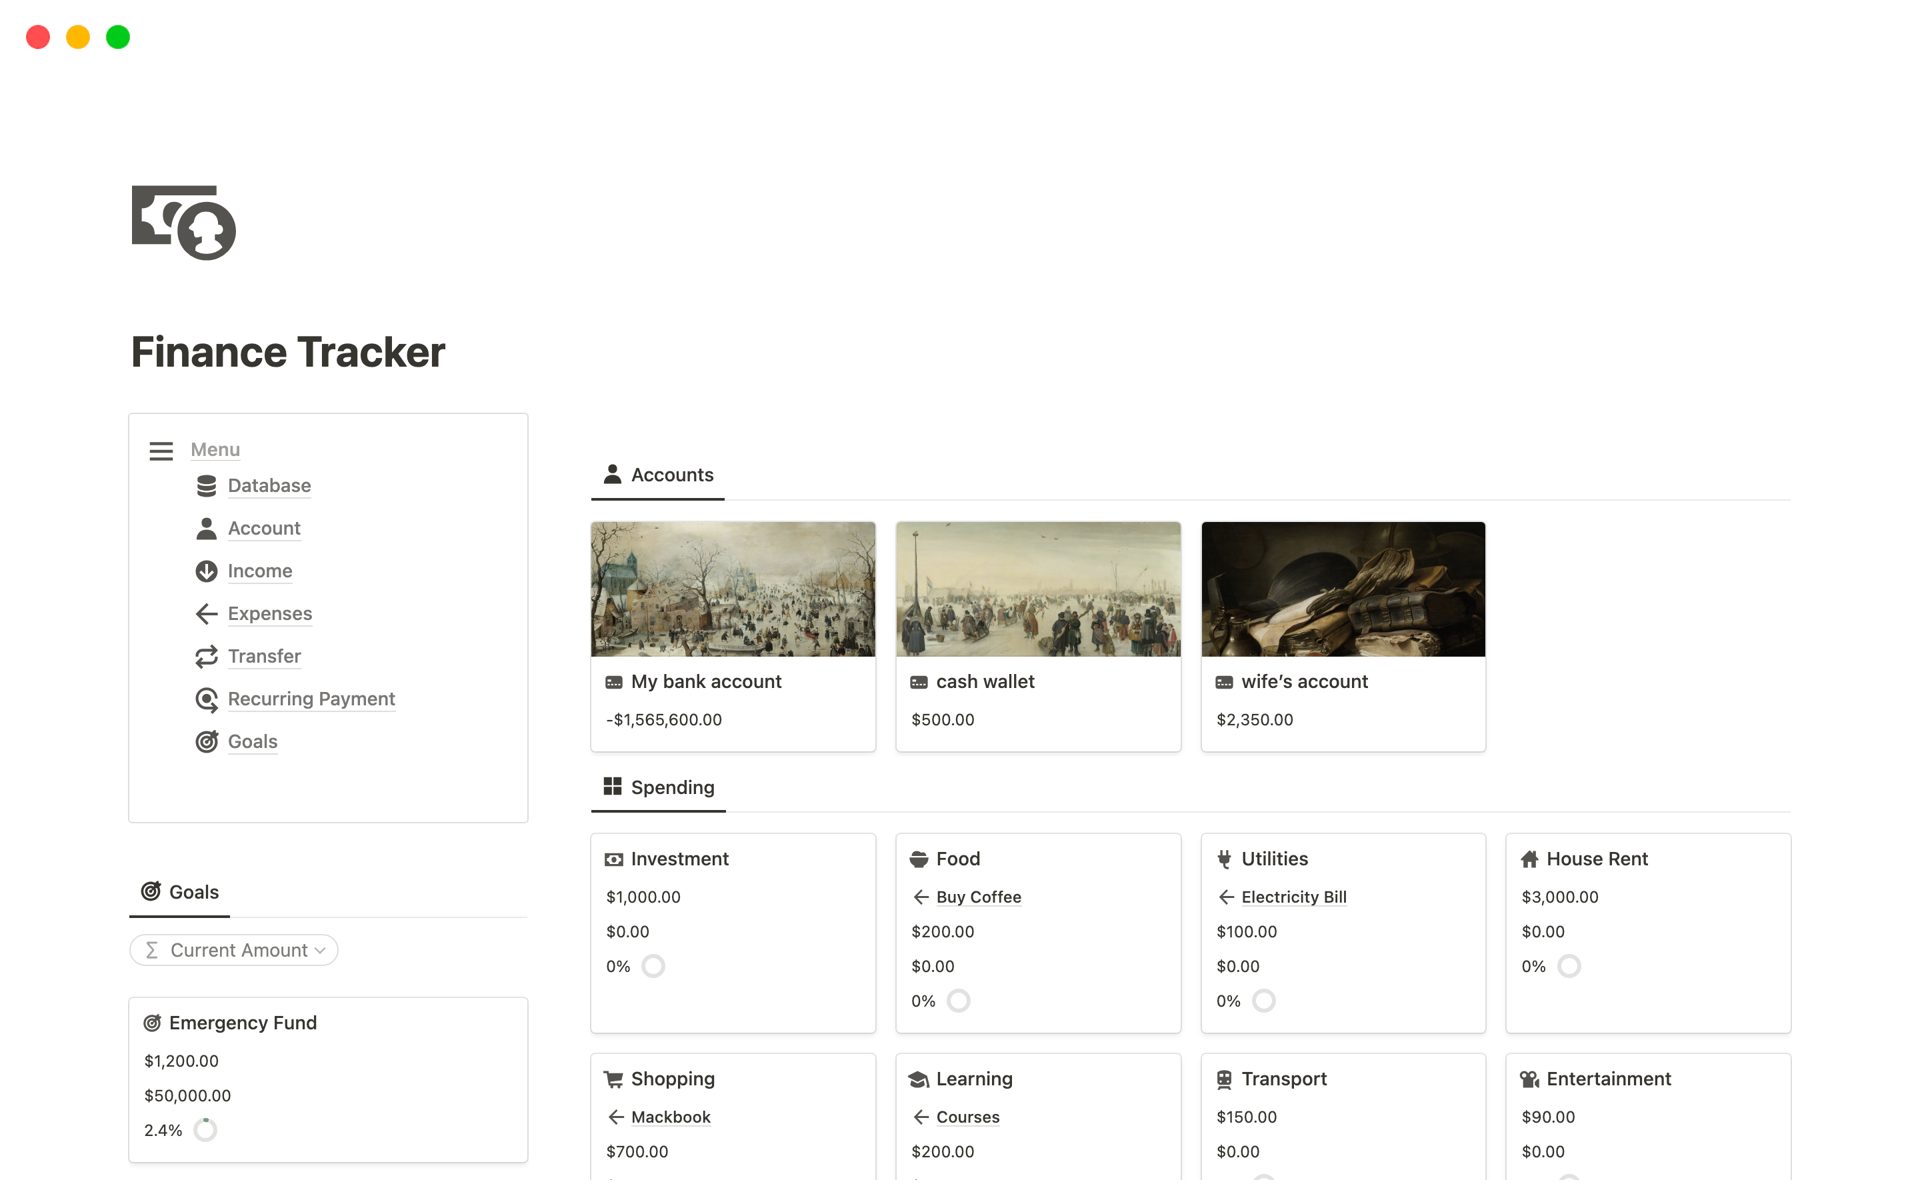Click the My bank account thumbnail
The image size is (1920, 1200).
[733, 589]
